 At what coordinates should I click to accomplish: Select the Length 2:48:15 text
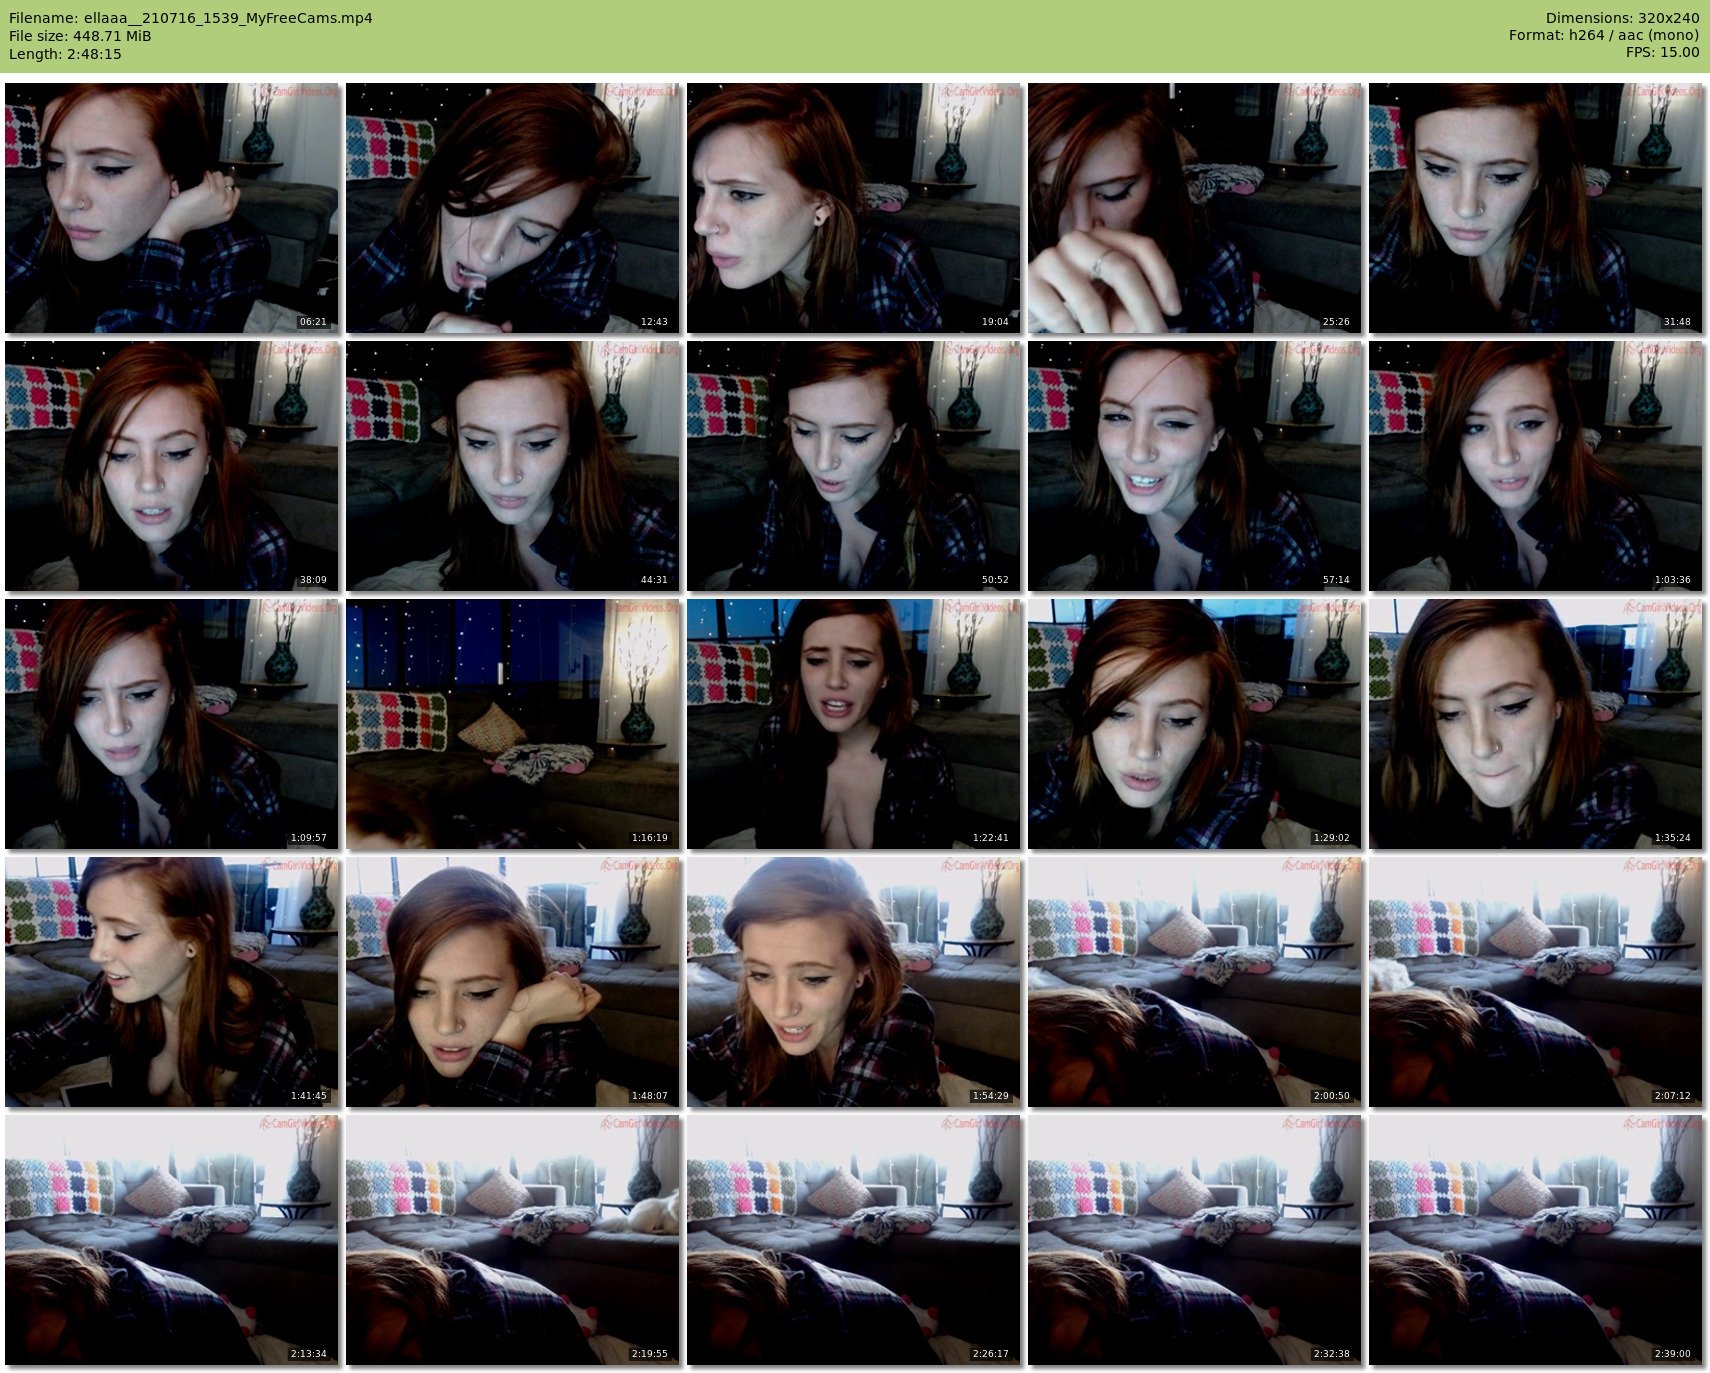(x=65, y=54)
